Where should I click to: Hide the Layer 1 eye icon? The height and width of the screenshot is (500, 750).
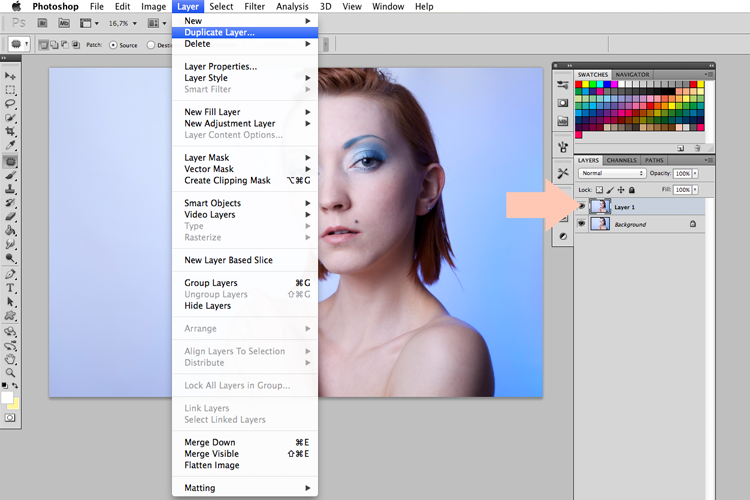click(x=582, y=207)
